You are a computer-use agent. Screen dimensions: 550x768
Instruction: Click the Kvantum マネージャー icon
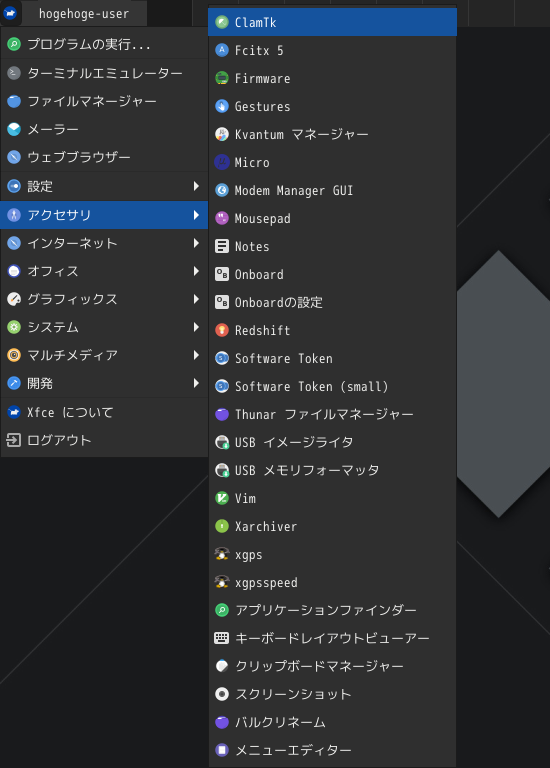(x=222, y=134)
